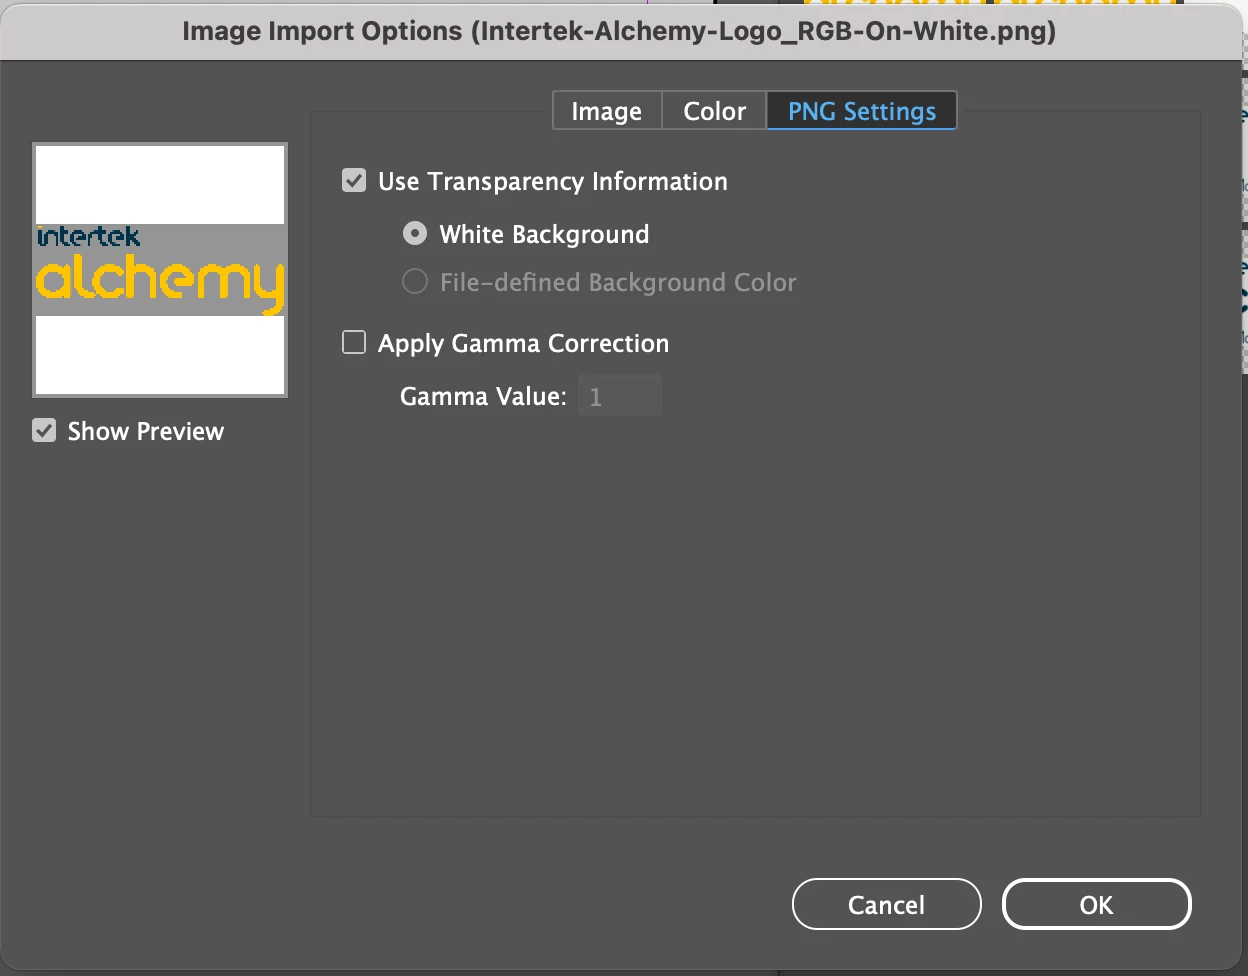Select the PNG Settings tab
The image size is (1248, 976).
[862, 111]
